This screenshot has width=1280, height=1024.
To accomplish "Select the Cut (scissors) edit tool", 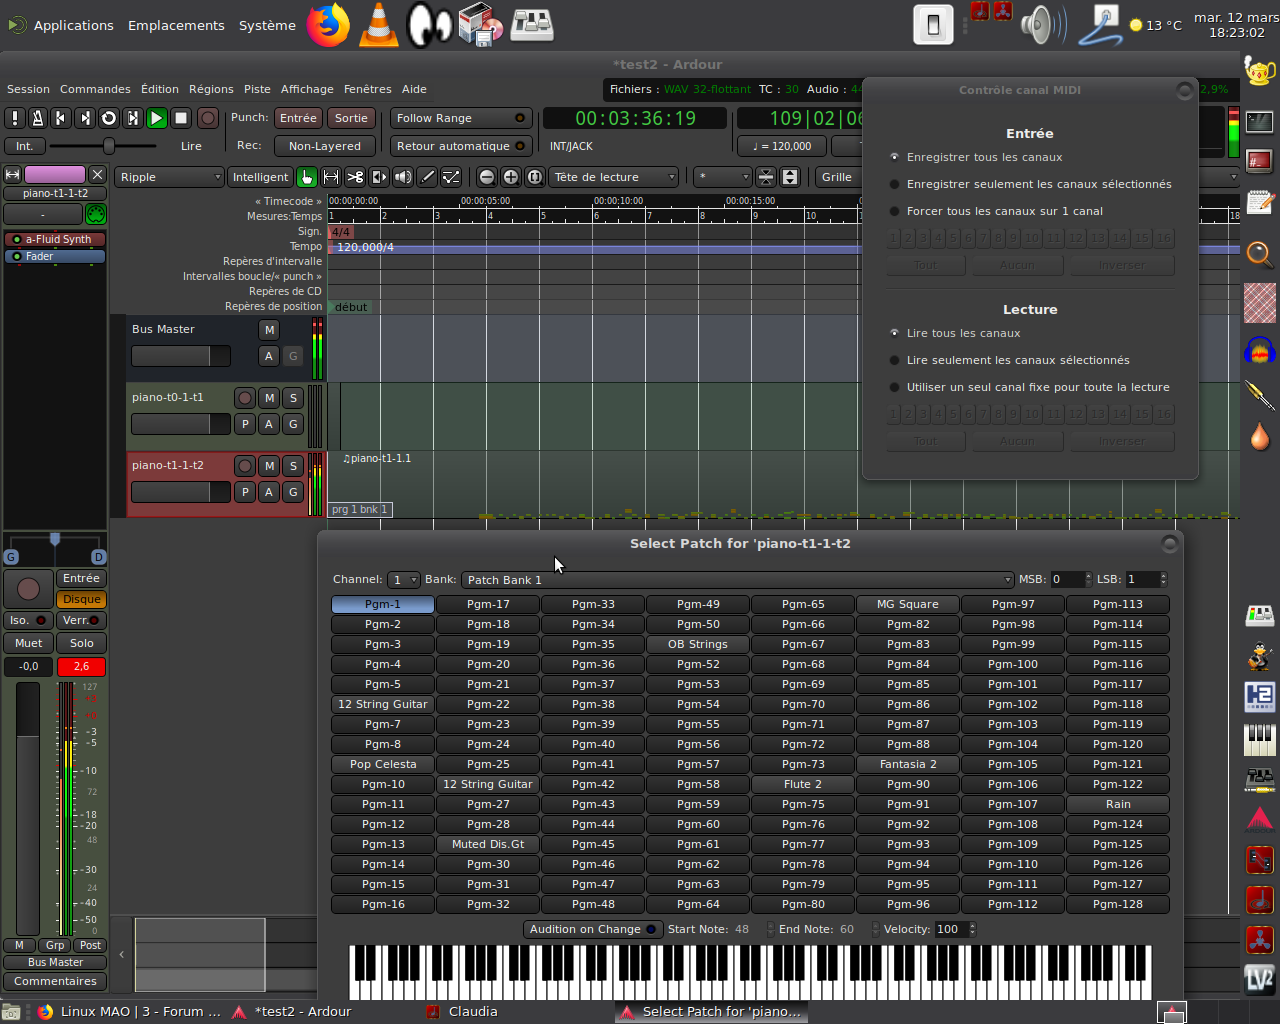I will (x=355, y=177).
